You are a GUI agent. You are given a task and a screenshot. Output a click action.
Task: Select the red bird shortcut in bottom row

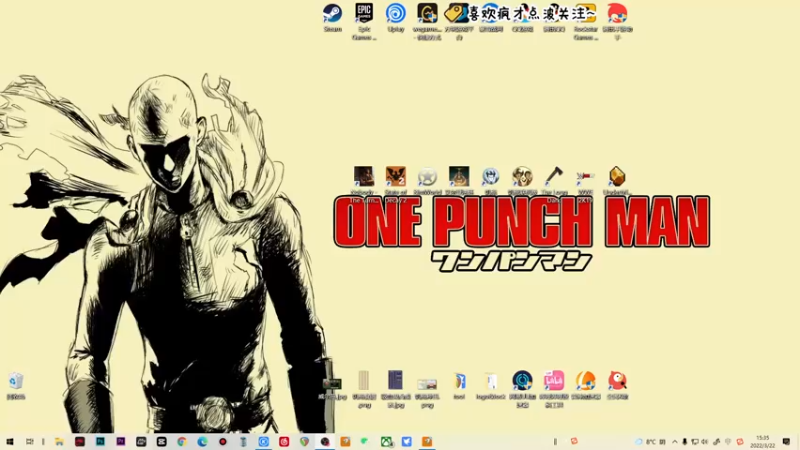pos(617,385)
